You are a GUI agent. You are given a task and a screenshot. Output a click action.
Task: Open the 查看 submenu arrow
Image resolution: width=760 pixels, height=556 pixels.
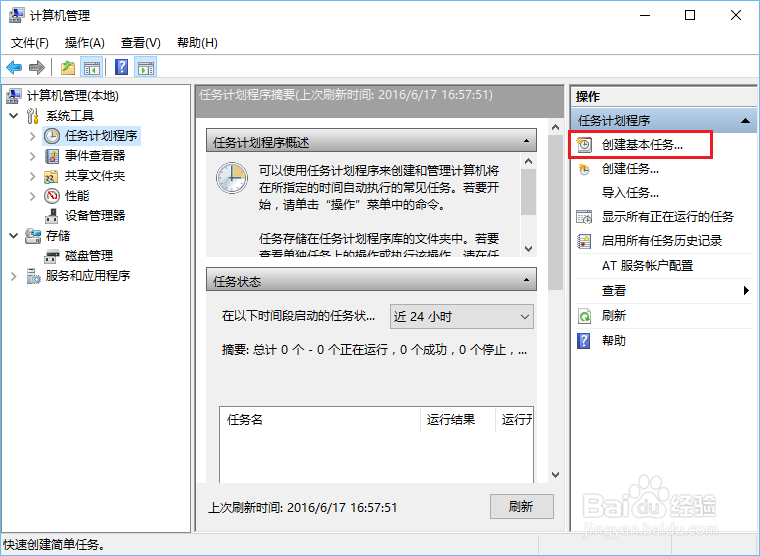click(746, 290)
